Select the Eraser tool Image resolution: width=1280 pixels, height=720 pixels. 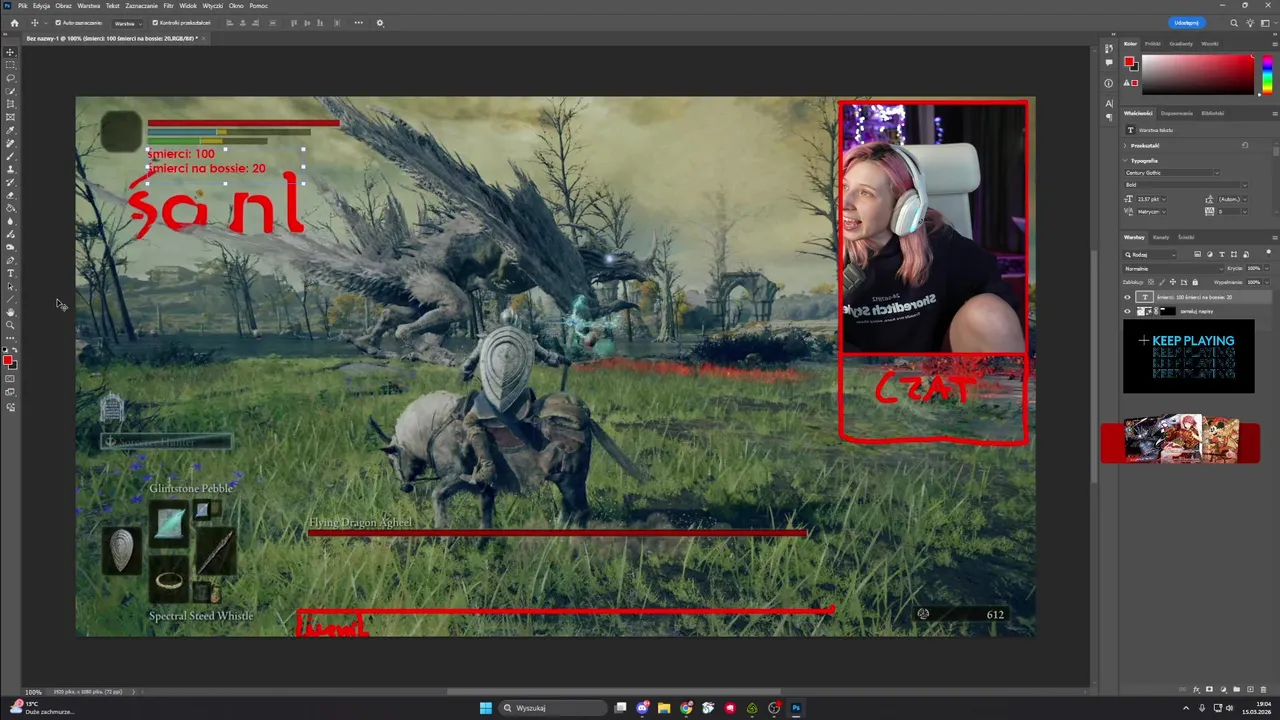tap(11, 195)
